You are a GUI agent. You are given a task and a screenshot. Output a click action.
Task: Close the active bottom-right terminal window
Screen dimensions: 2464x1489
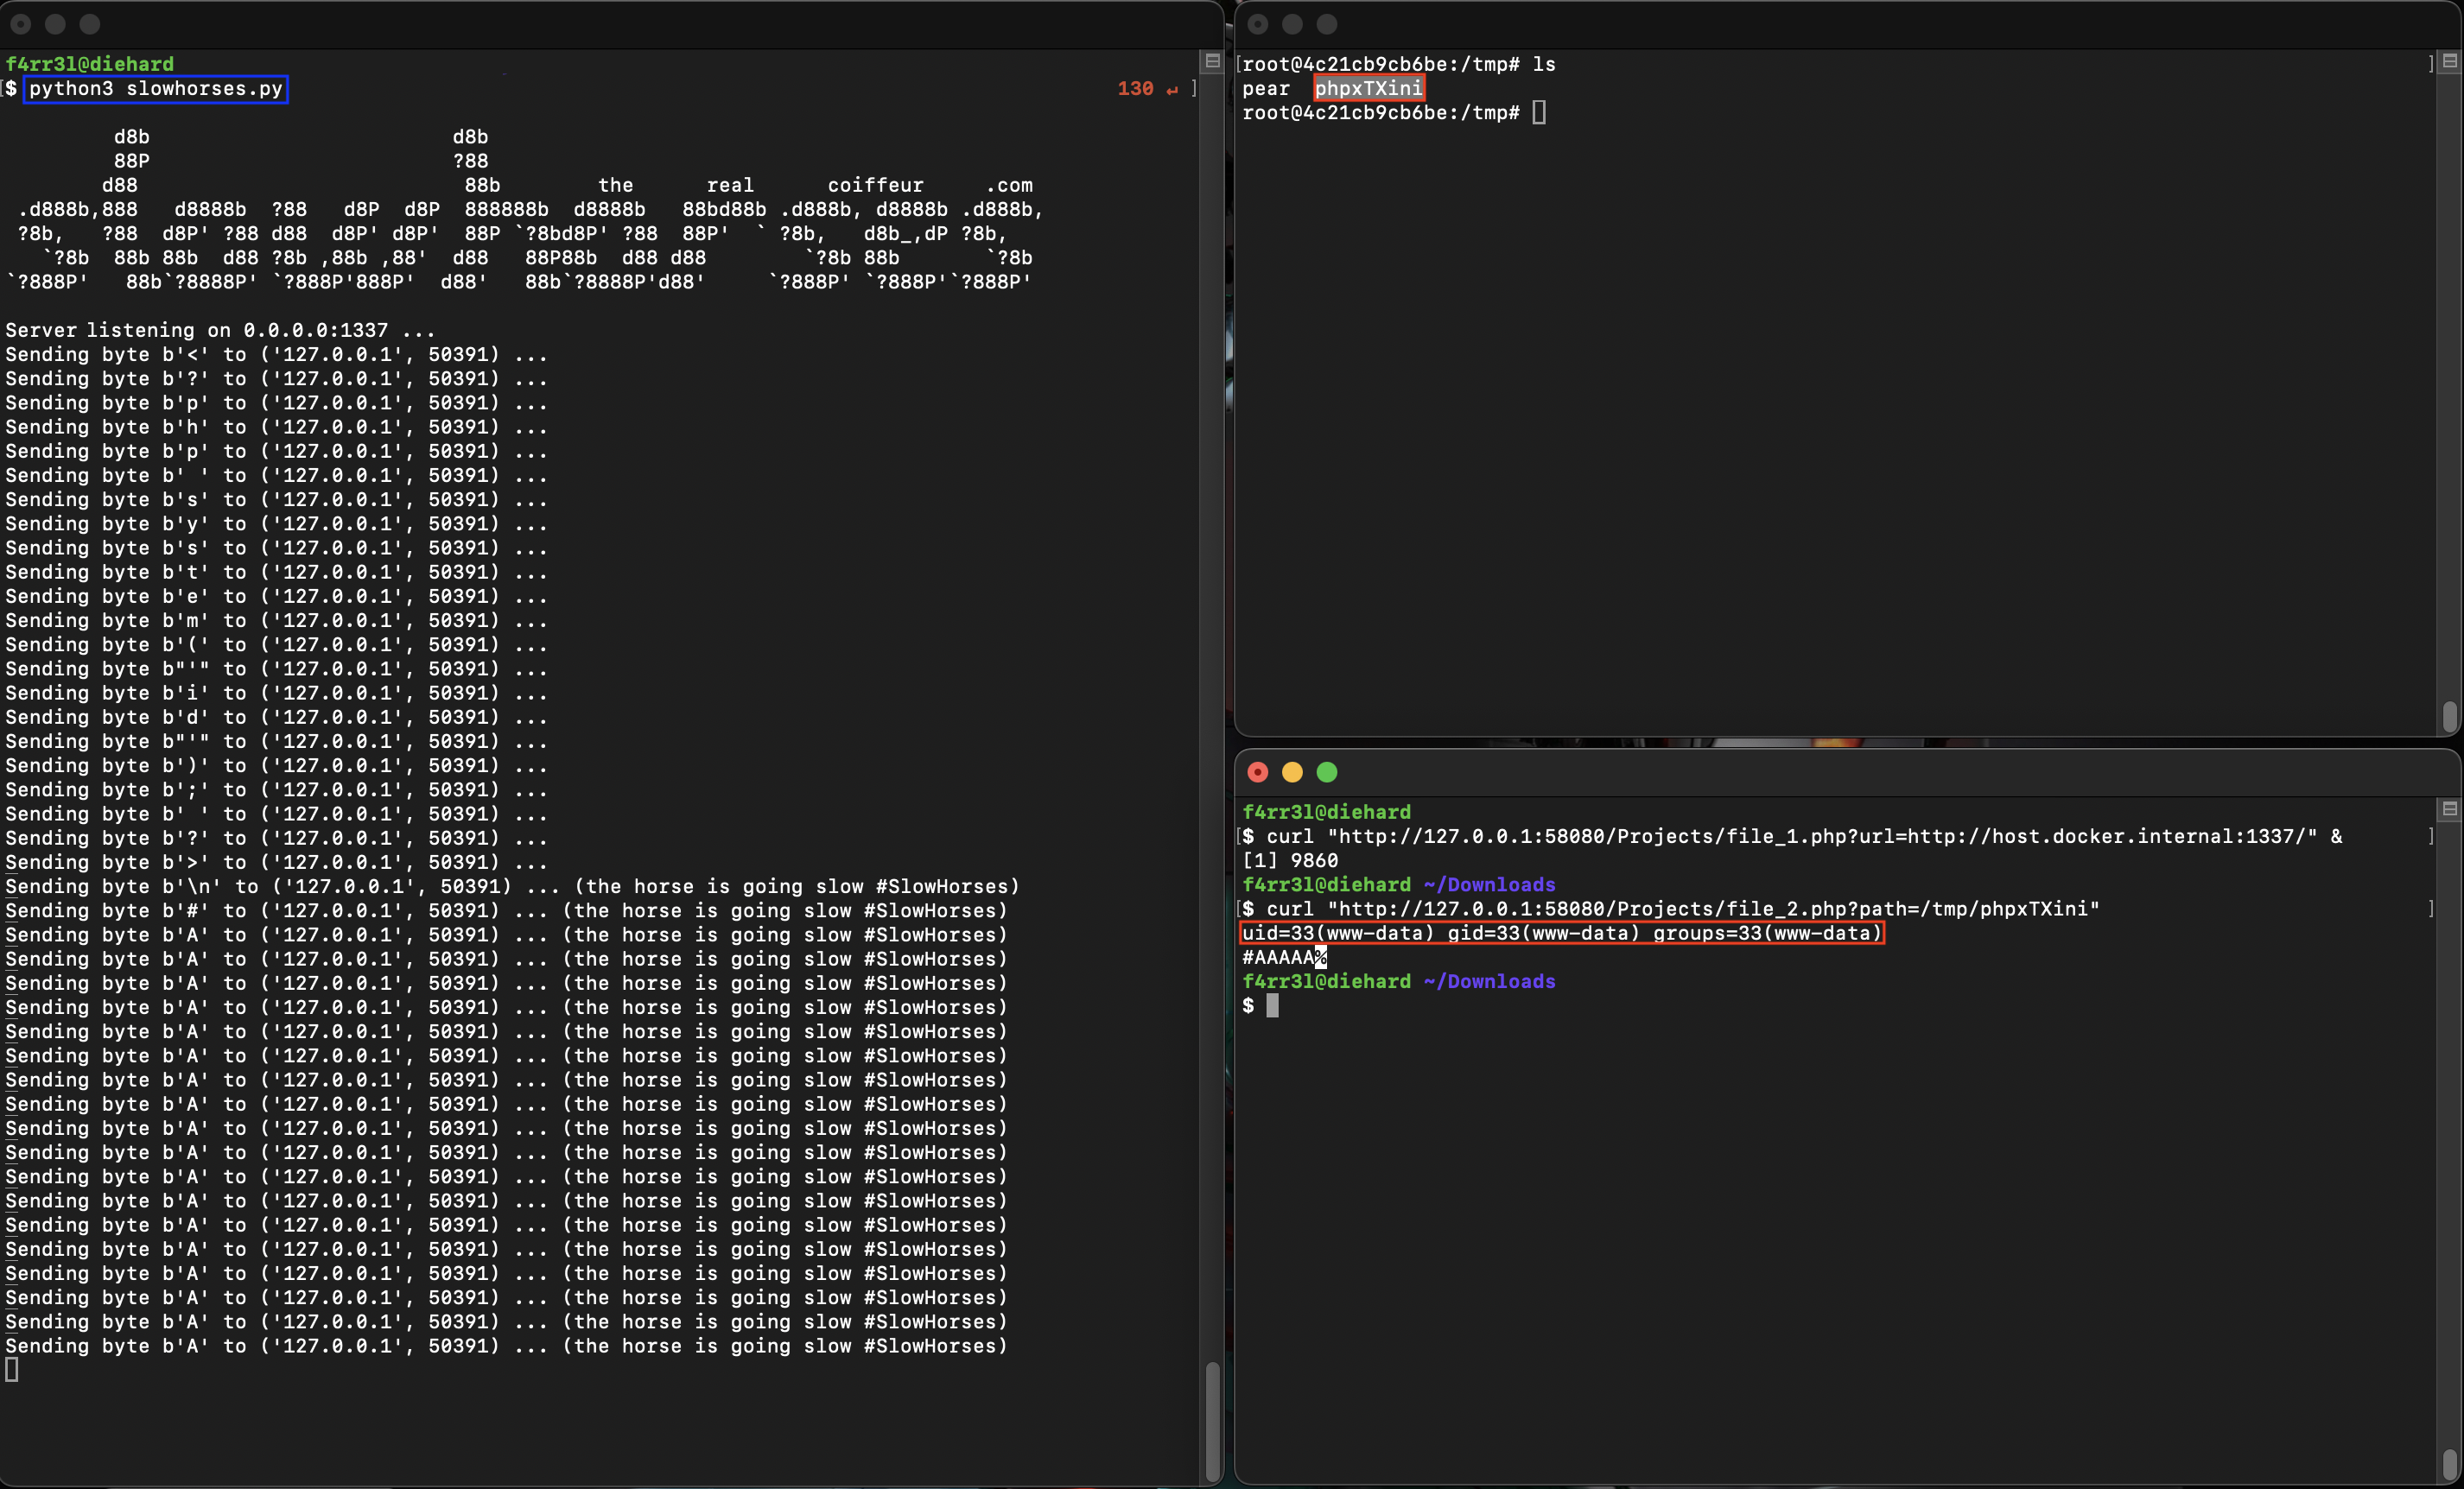point(1258,772)
